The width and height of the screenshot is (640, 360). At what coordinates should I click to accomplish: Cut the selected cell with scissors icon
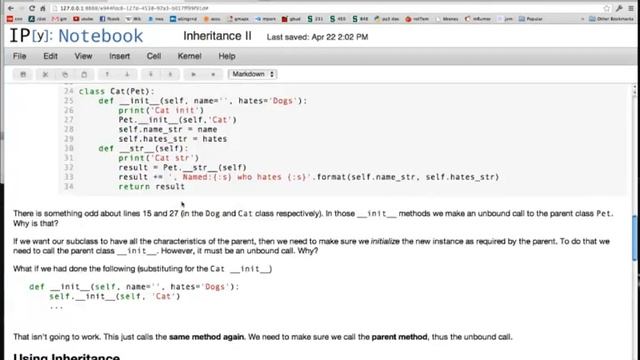[45, 74]
